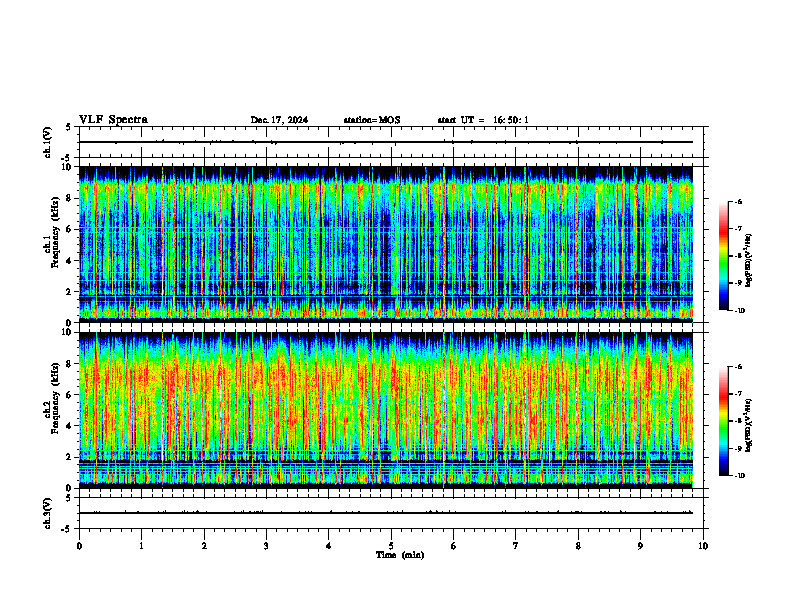Click the ch.1 color scale bar
Image resolution: width=792 pixels, height=612 pixels.
(x=724, y=256)
